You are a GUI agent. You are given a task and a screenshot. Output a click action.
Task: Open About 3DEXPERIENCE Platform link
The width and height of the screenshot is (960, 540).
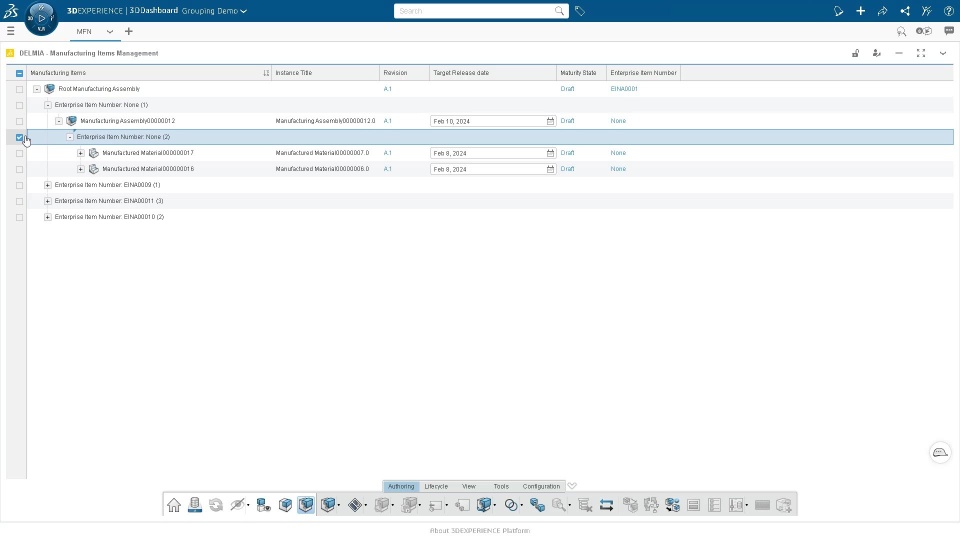pos(480,530)
